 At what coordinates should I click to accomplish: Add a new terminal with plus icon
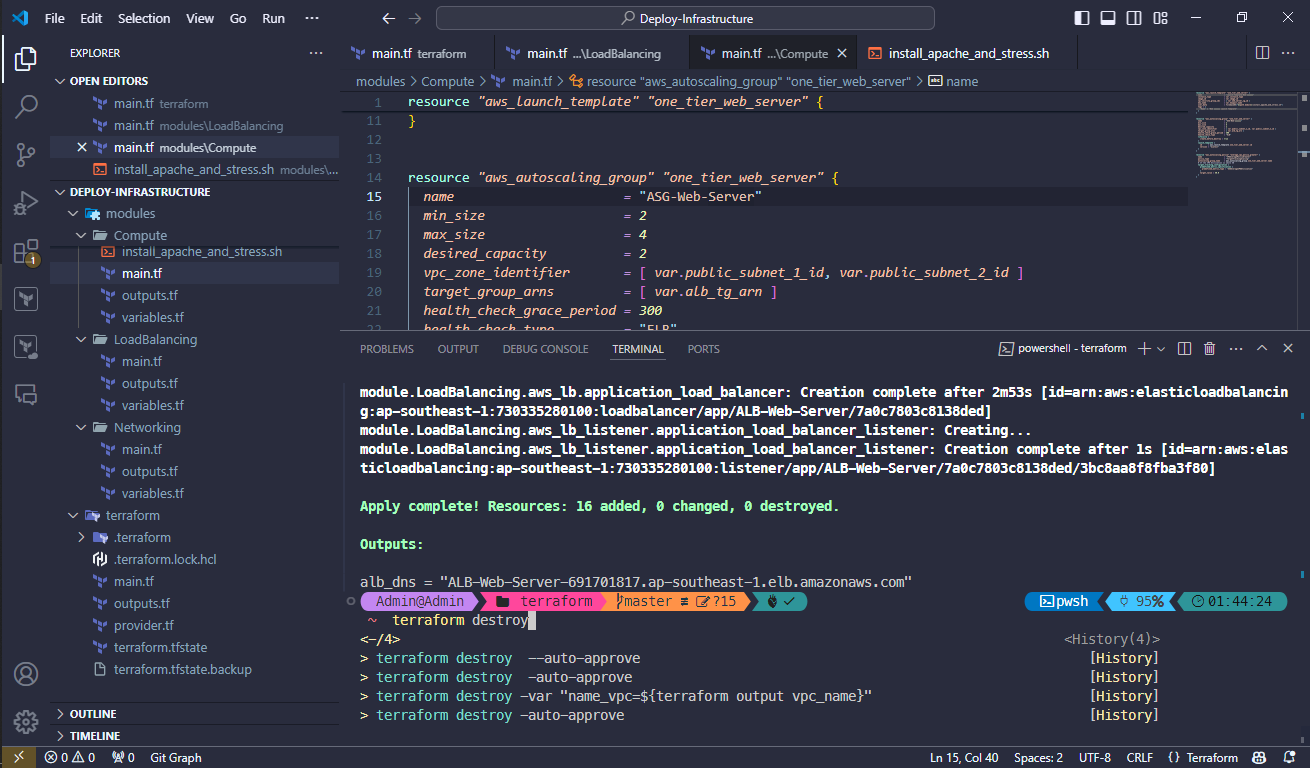click(x=1144, y=349)
